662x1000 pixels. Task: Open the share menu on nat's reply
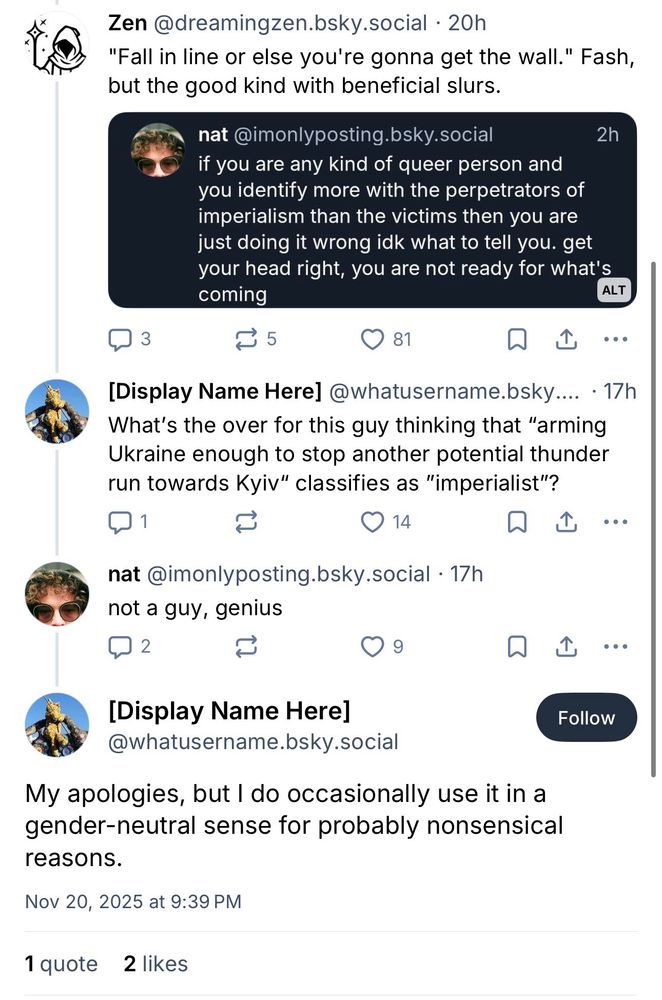tap(566, 647)
